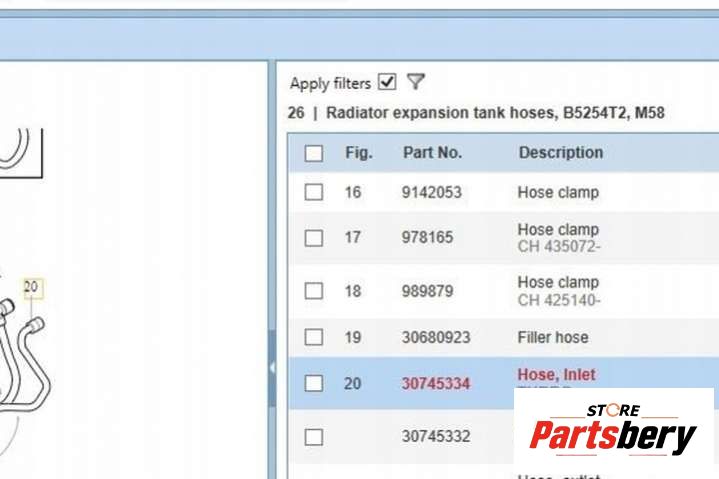
Task: Click the filter funnel icon
Action: 416,82
